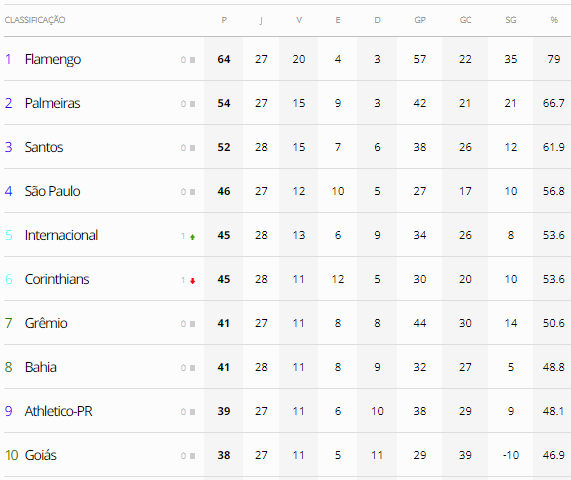The width and height of the screenshot is (571, 480).
Task: Click the SG goal-difference column header
Action: (x=511, y=20)
